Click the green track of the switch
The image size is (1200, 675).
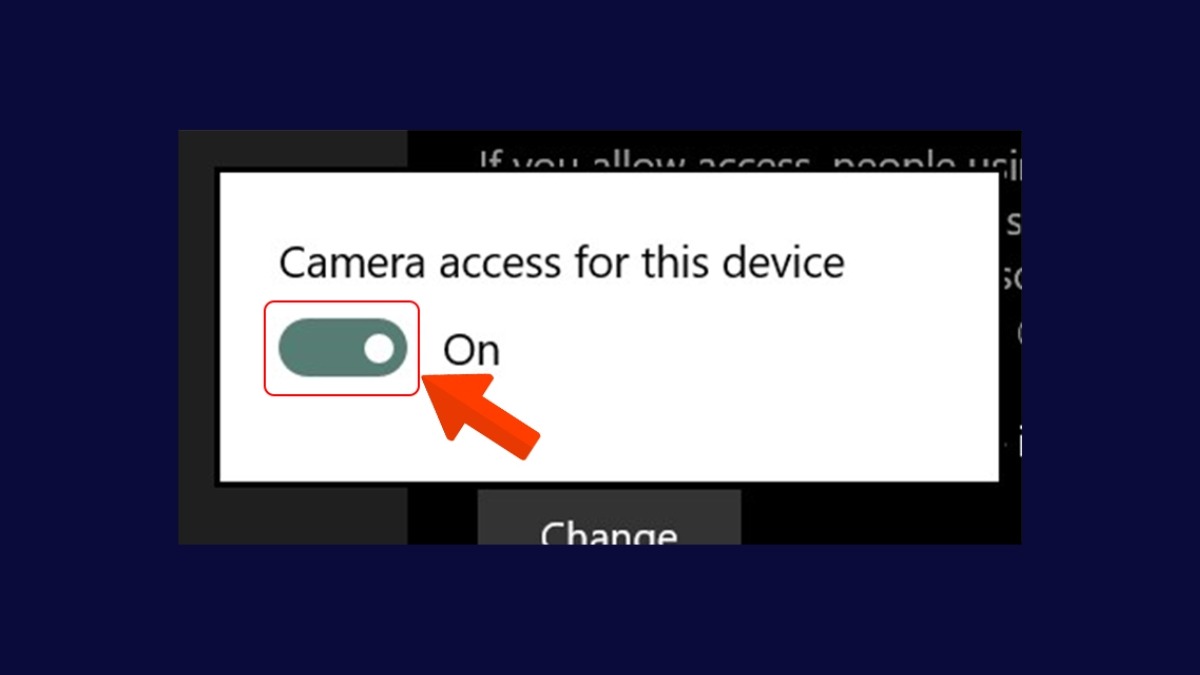320,348
